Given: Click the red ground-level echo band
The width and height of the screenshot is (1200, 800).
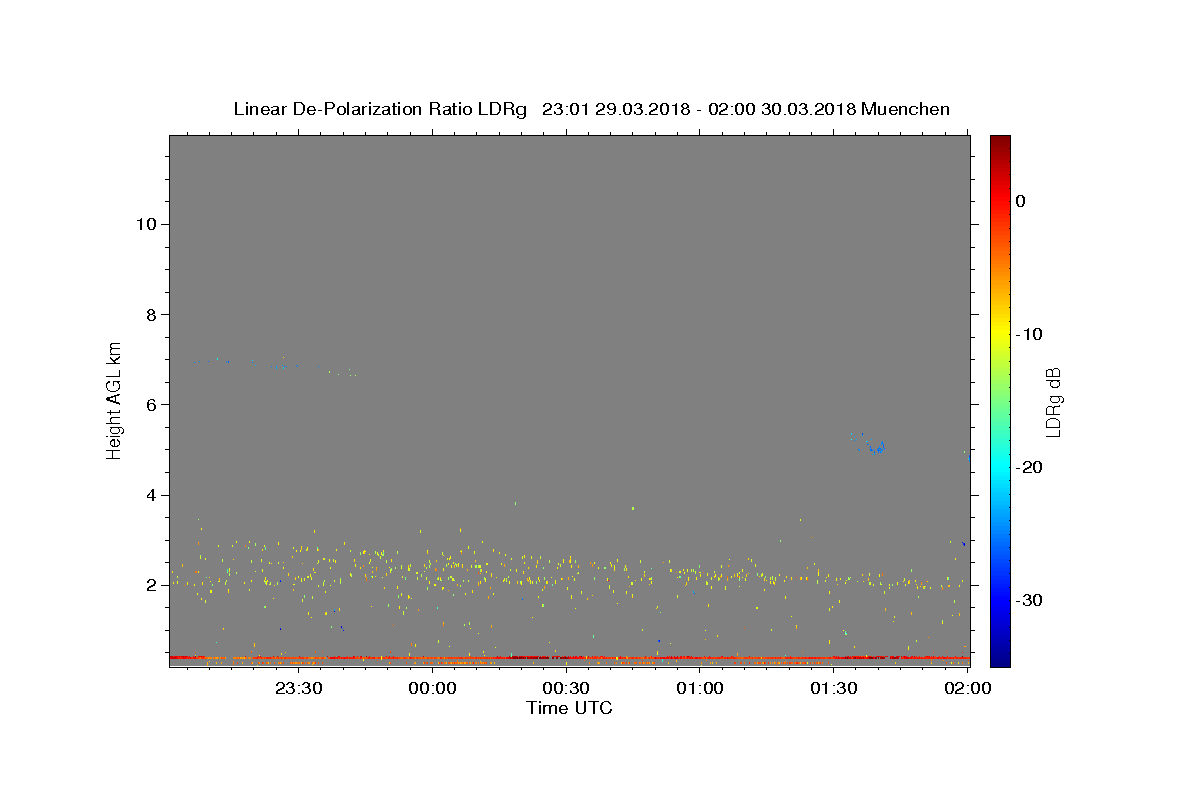Looking at the screenshot, I should click(x=569, y=658).
